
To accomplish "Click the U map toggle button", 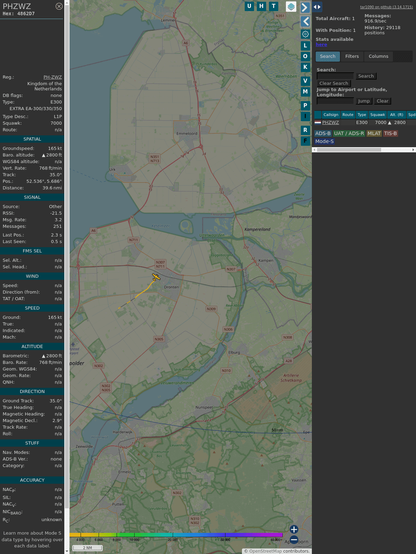I will 249,6.
